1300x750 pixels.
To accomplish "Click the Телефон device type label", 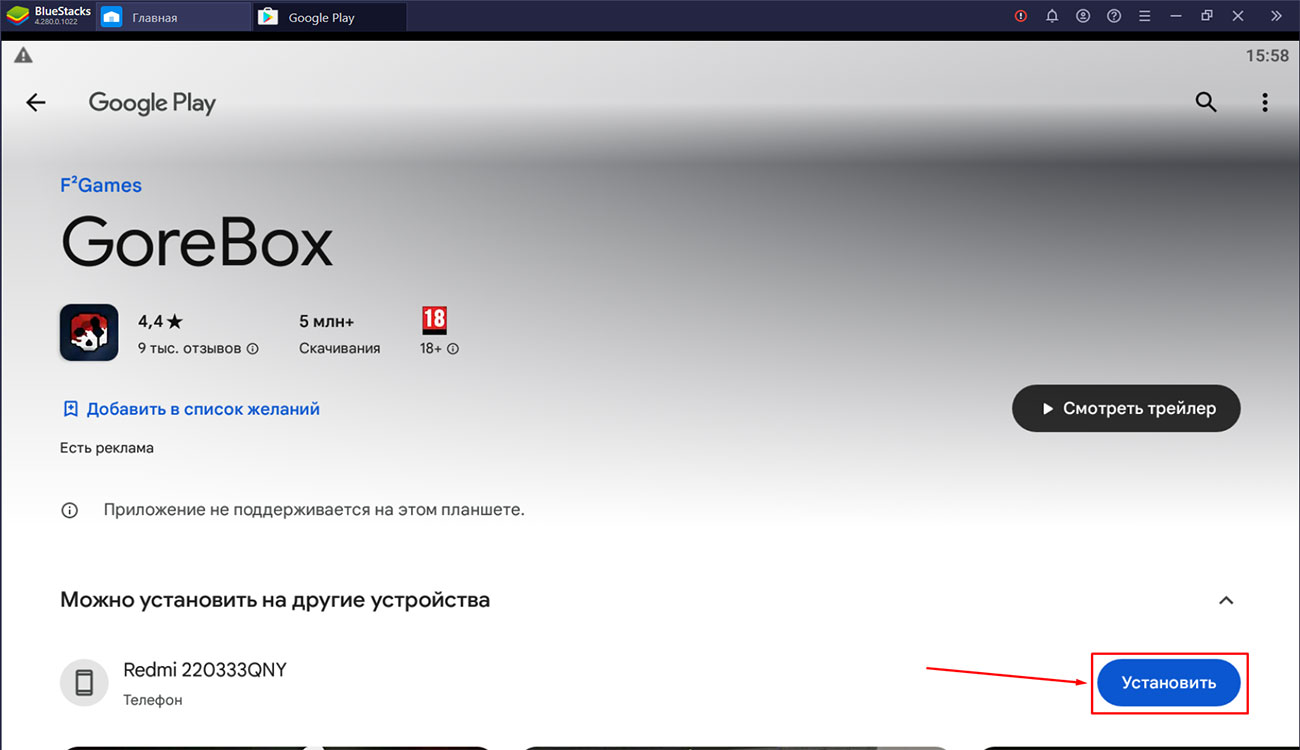I will (x=153, y=700).
